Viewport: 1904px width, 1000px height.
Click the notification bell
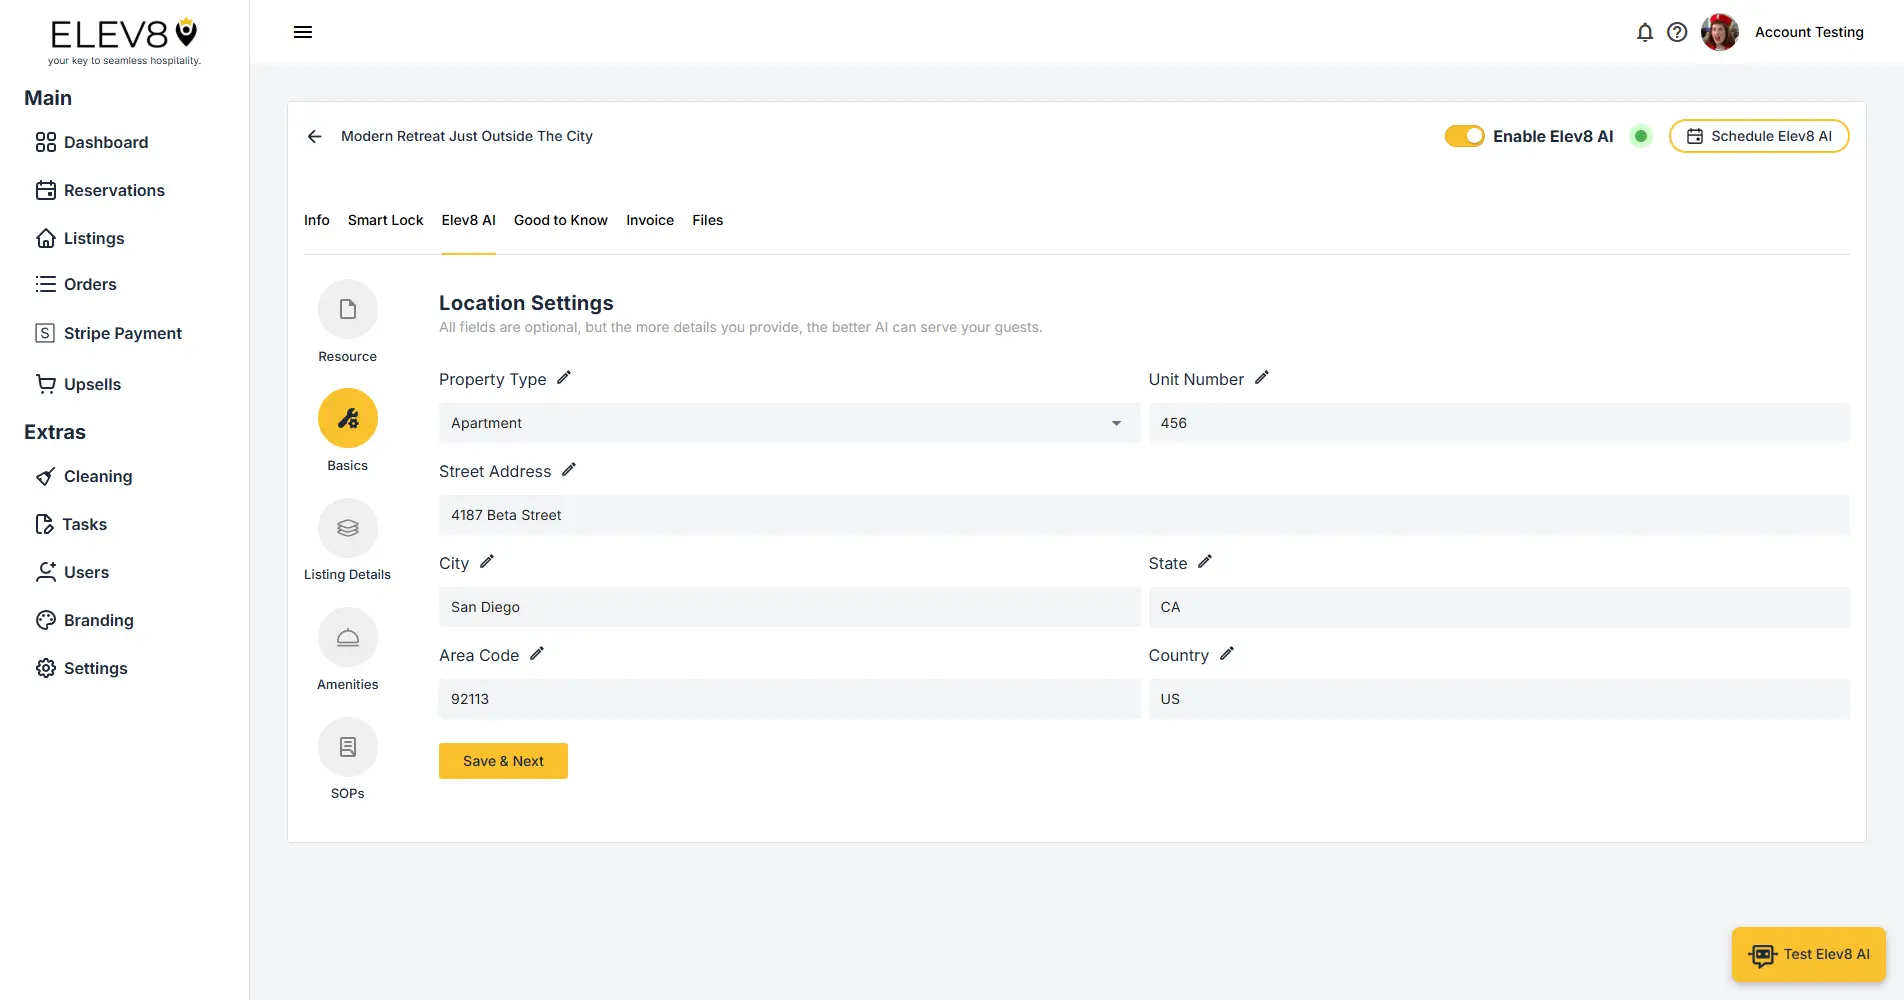pyautogui.click(x=1644, y=32)
